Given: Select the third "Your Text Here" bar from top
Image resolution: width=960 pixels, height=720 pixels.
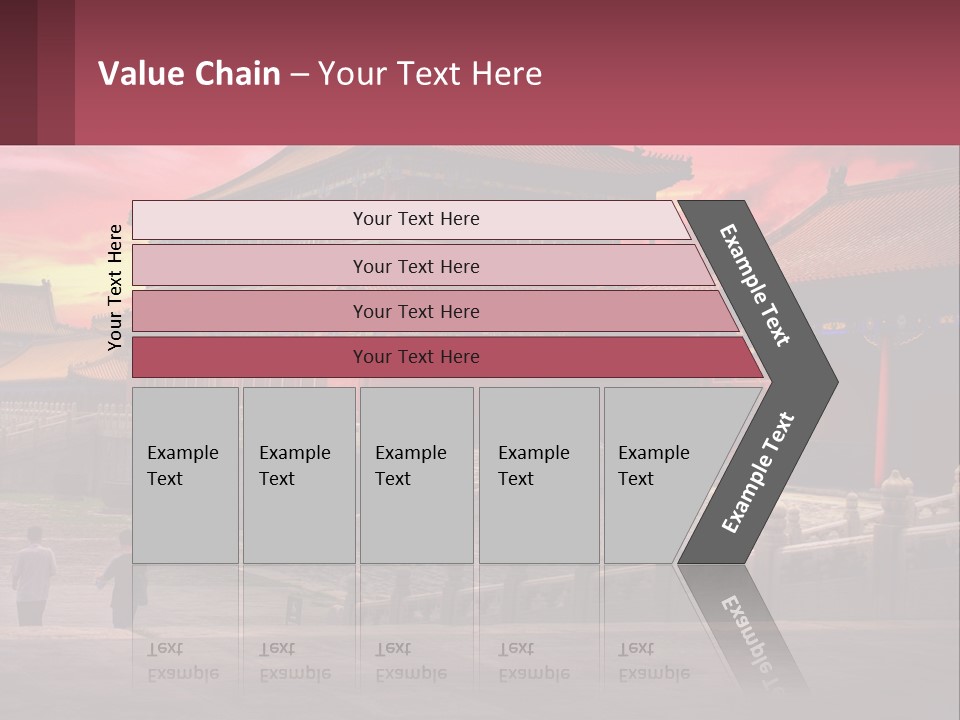Looking at the screenshot, I should [415, 312].
